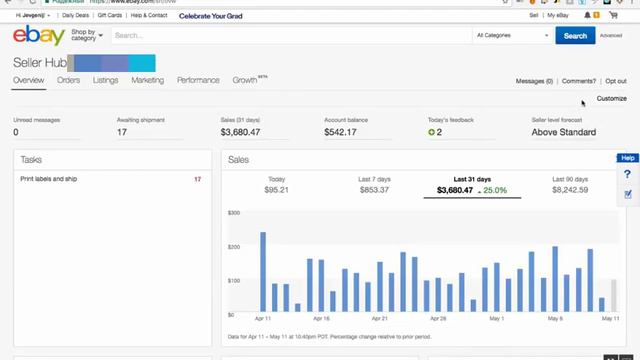Click the Account balance $542.17 value
Viewport: 640px width, 360px height.
(x=340, y=132)
